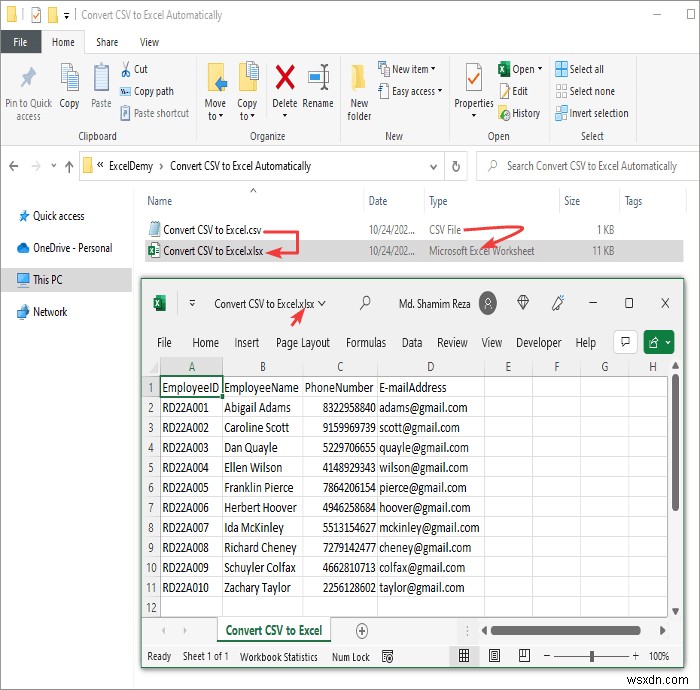Click Pin to Quick access icon
Image resolution: width=700 pixels, height=690 pixels.
click(28, 78)
